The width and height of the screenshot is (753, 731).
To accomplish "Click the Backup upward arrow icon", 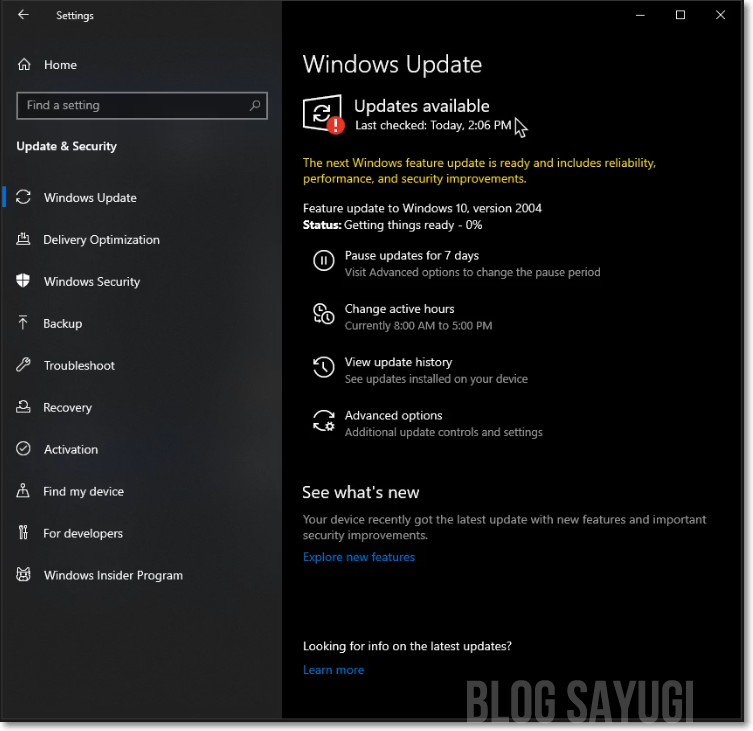I will [23, 323].
